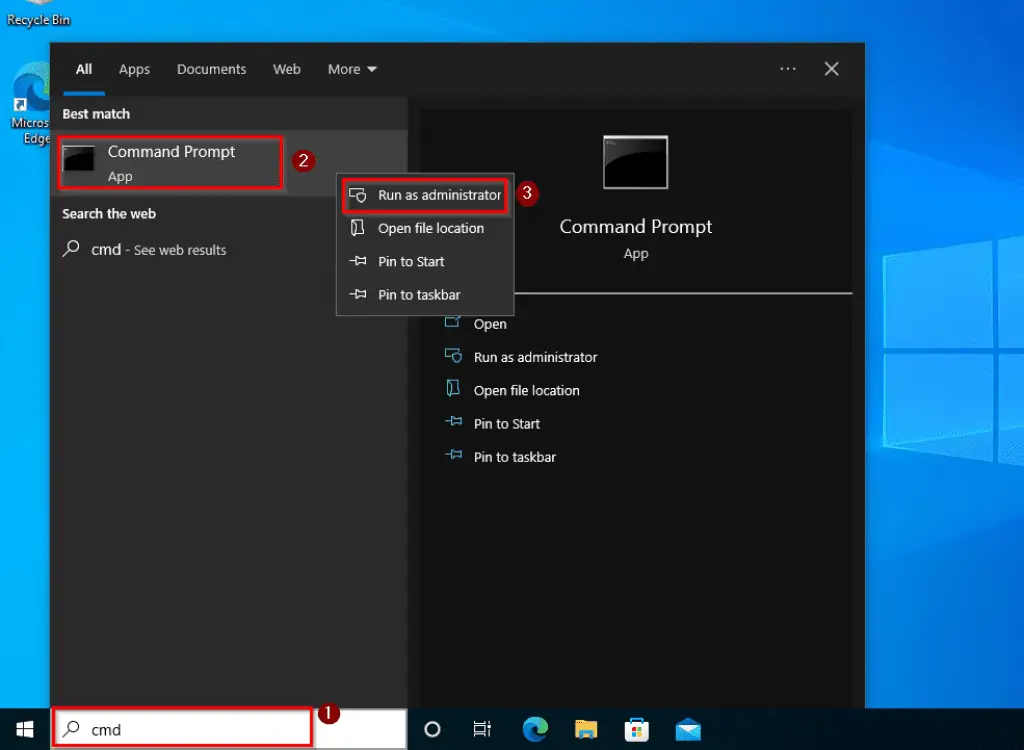Open Task View from the taskbar
This screenshot has width=1024, height=750.
click(x=481, y=729)
